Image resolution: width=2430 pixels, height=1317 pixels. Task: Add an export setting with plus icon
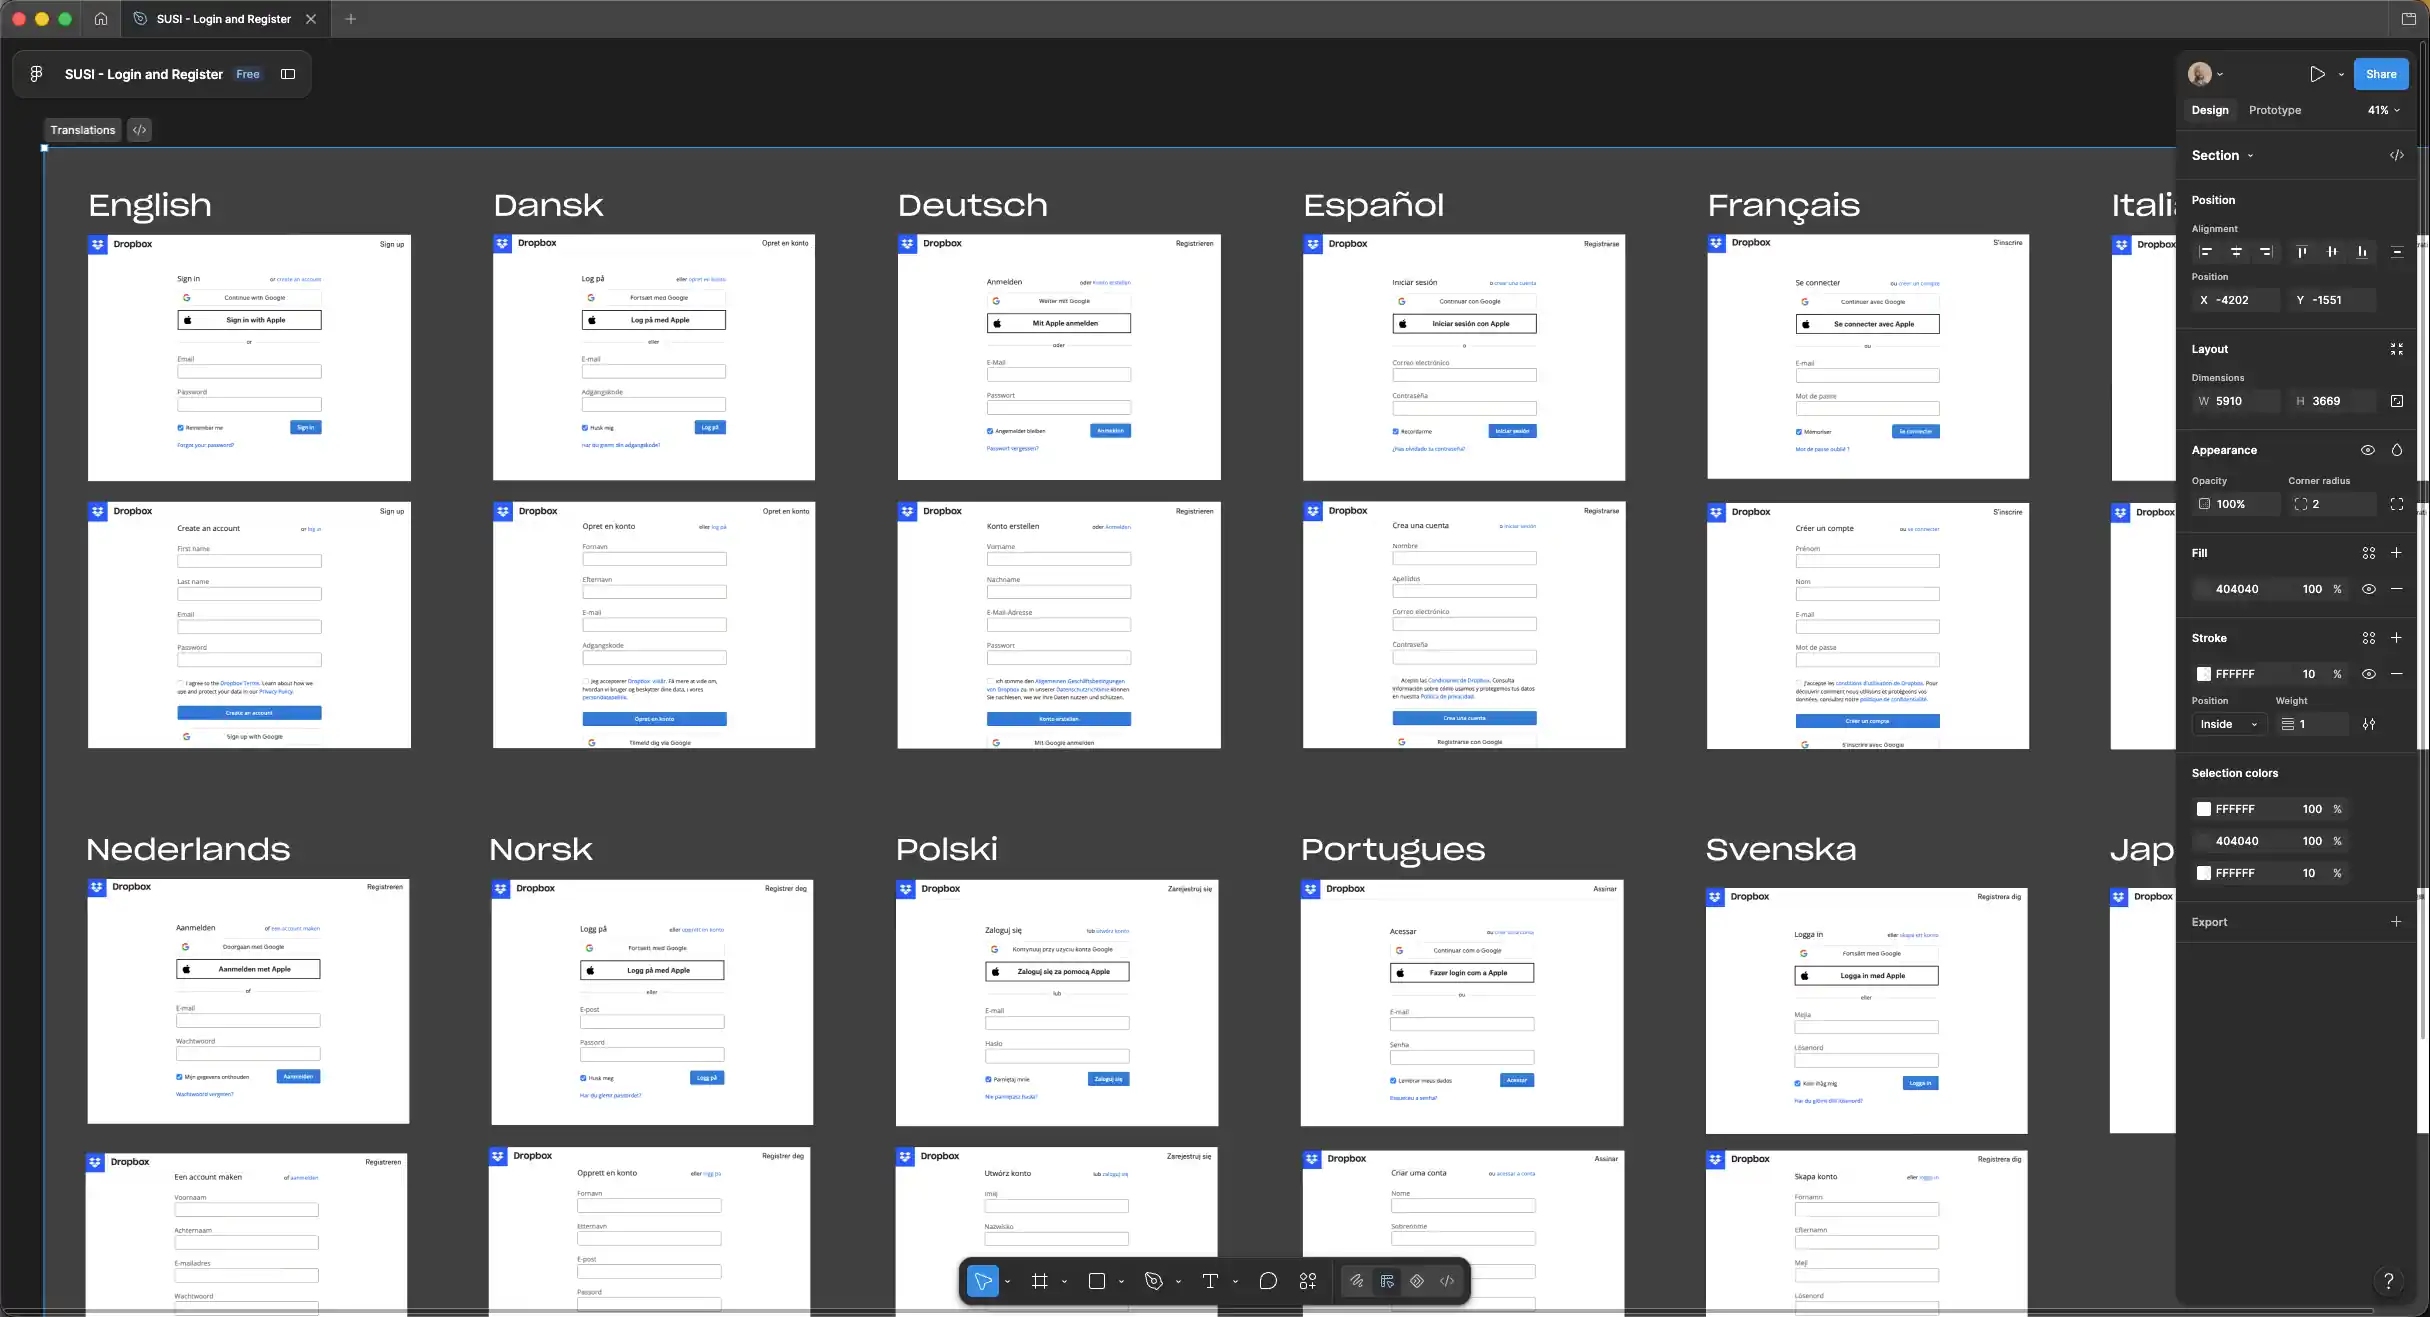click(x=2397, y=922)
